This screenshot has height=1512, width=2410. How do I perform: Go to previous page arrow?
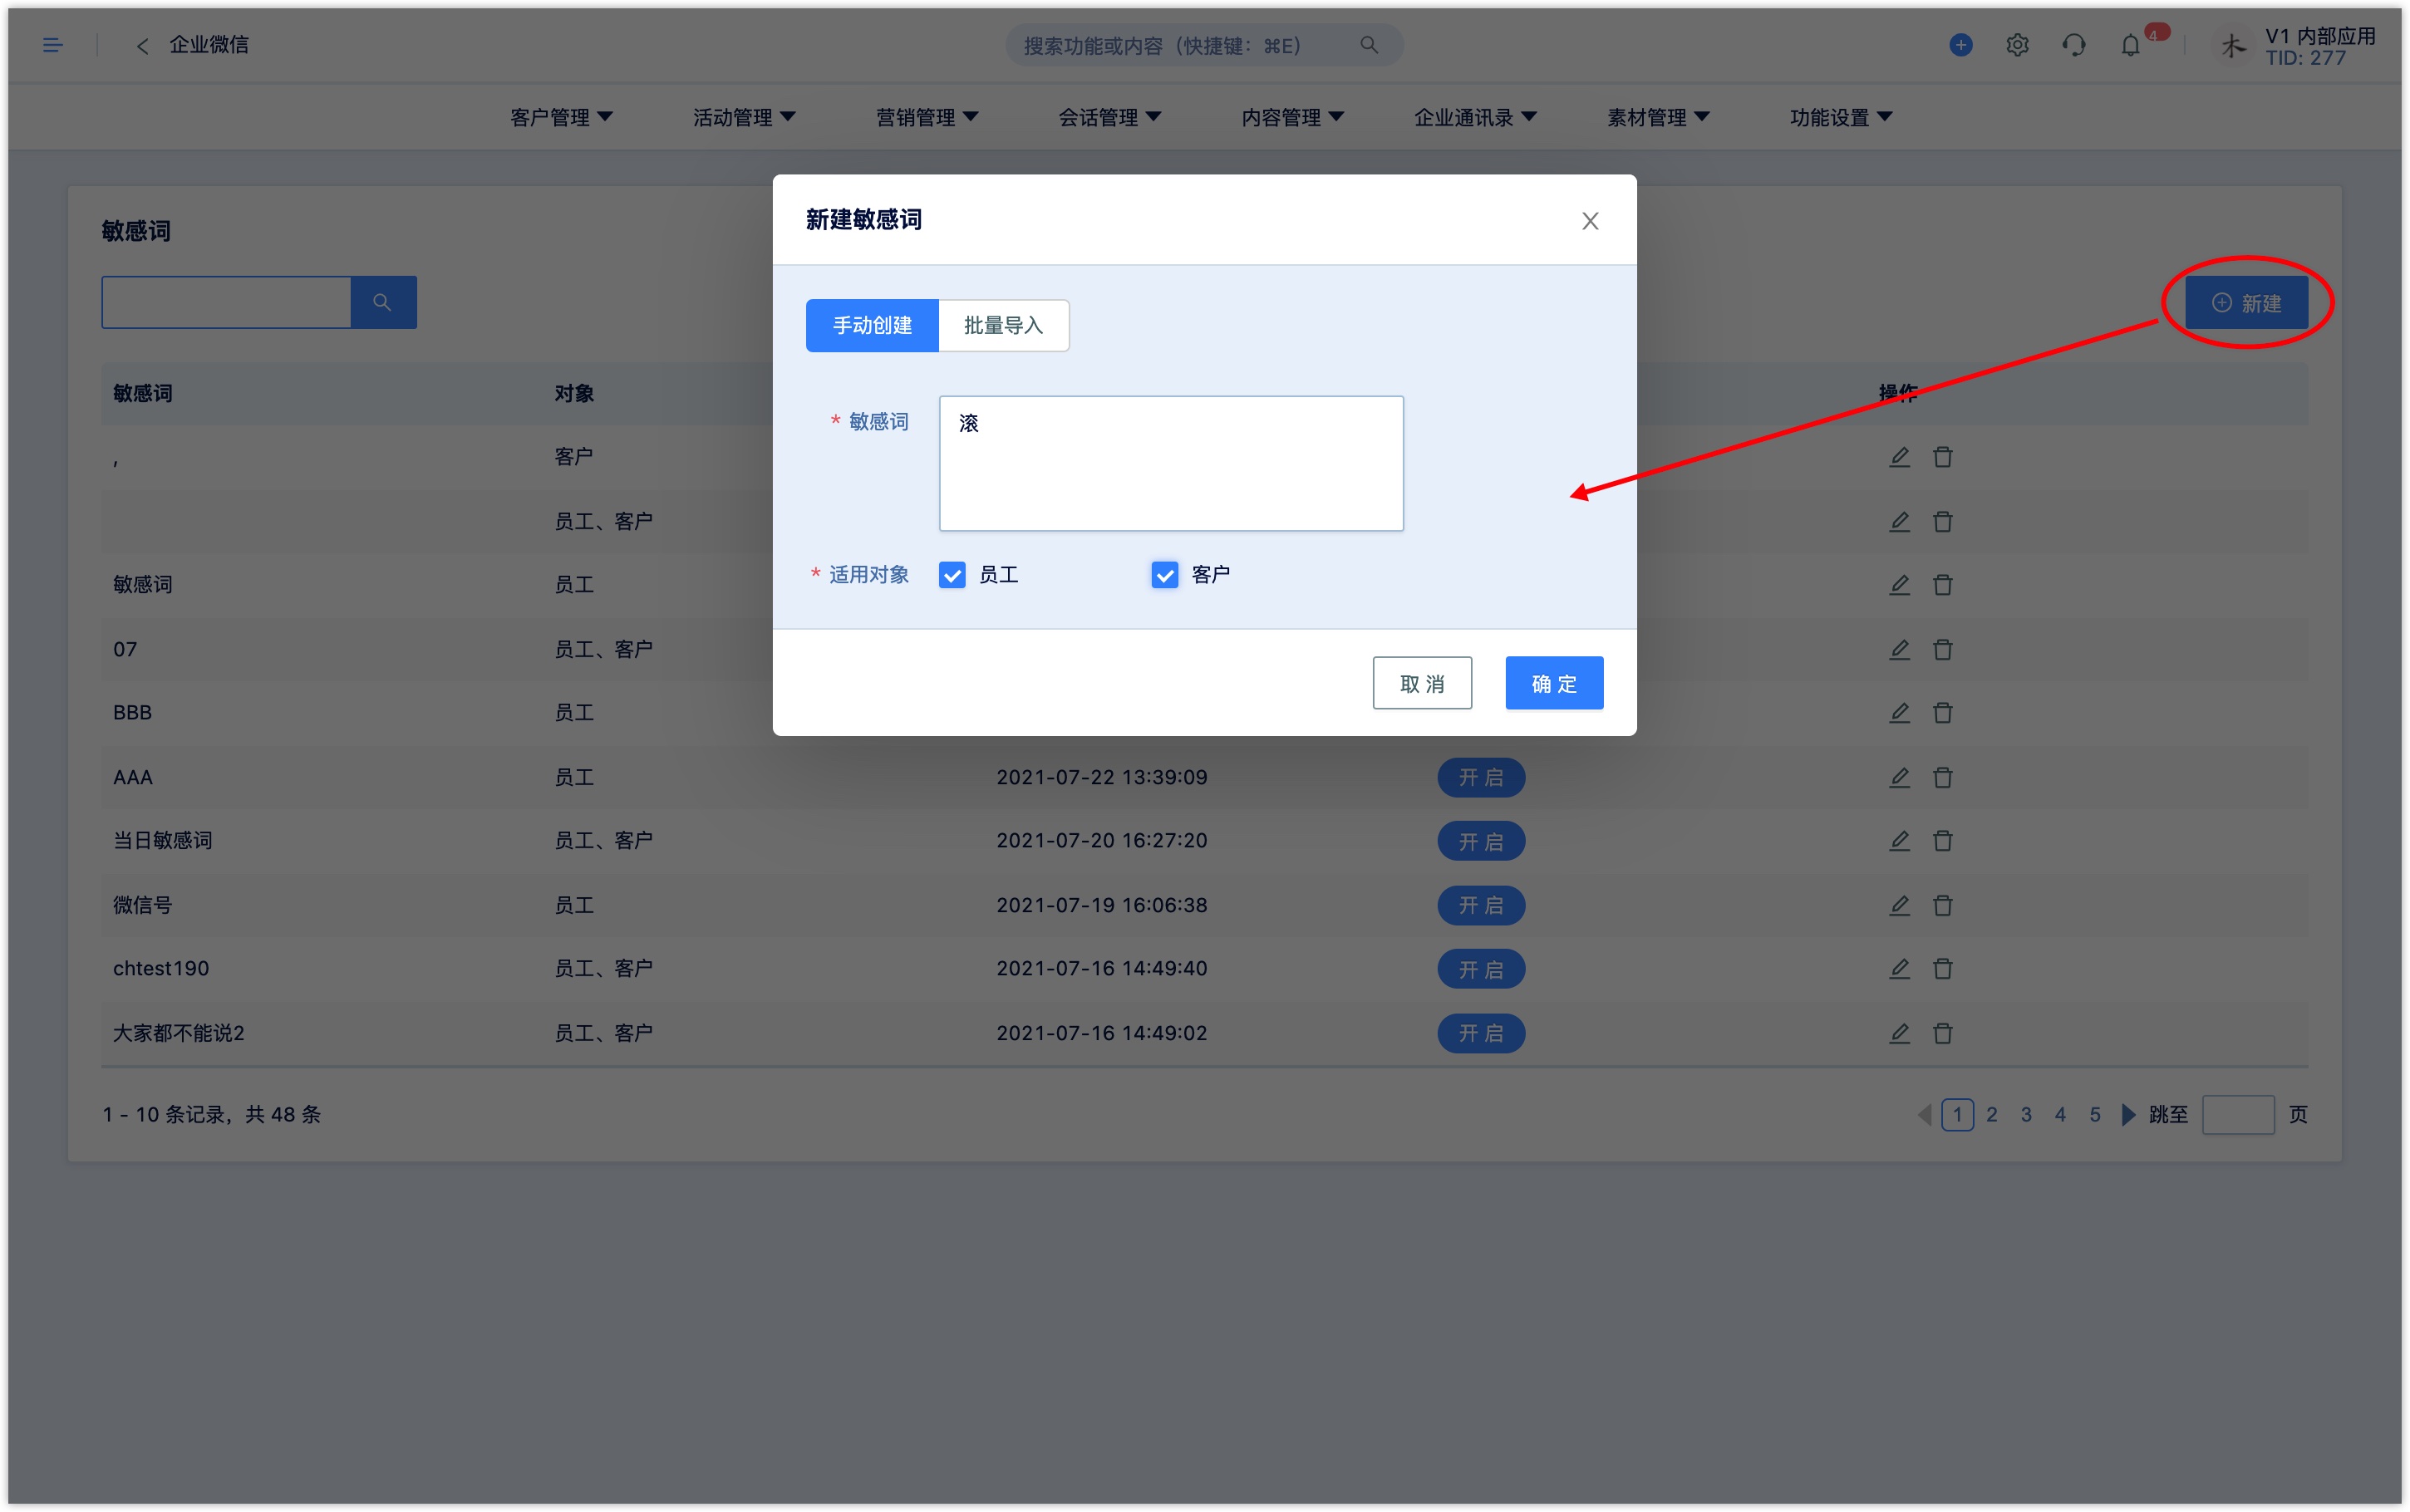1924,1115
